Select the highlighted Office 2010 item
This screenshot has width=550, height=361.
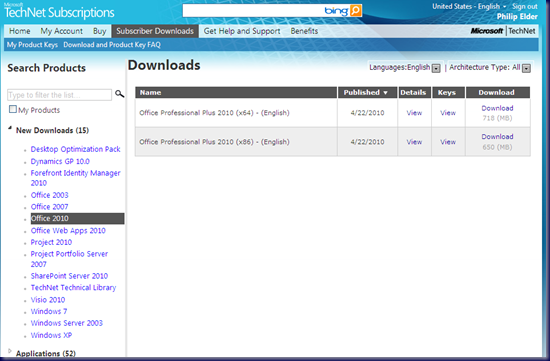point(78,218)
